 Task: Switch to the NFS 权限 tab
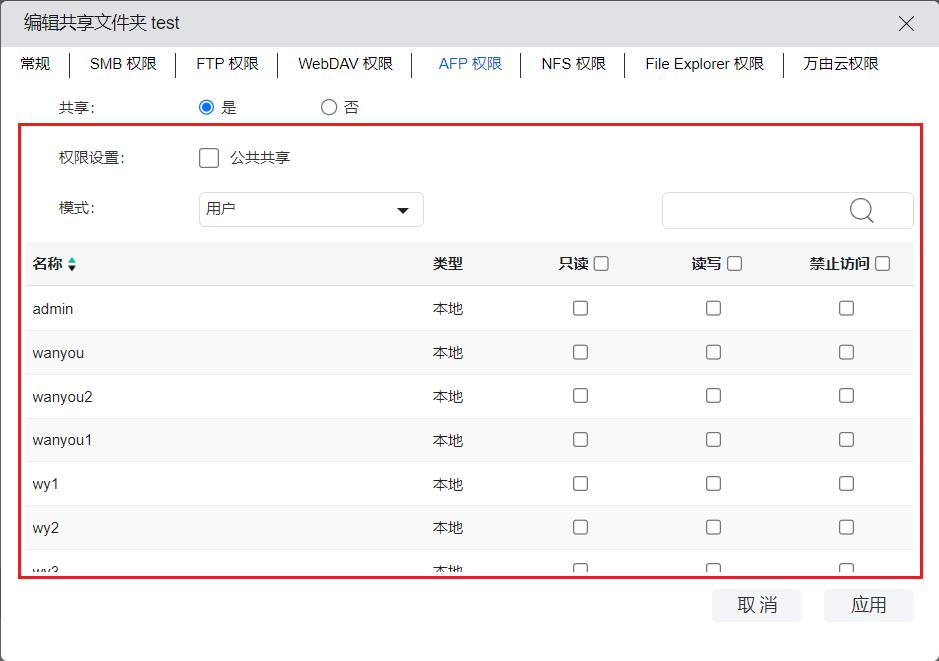click(x=573, y=64)
